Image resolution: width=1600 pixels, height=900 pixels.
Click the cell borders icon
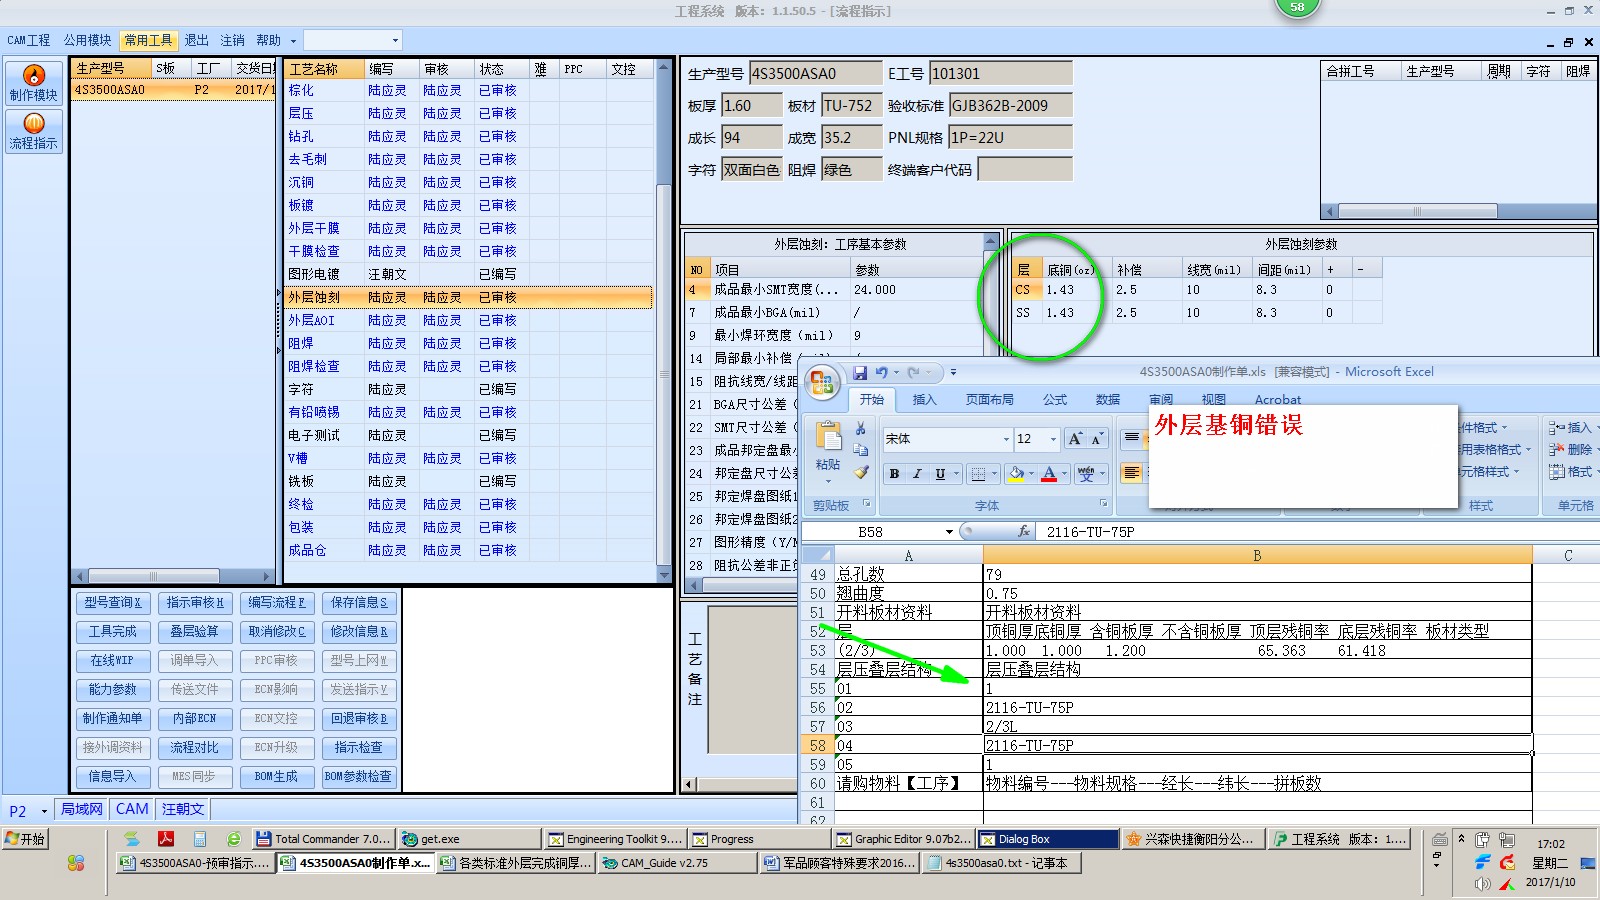(x=979, y=474)
